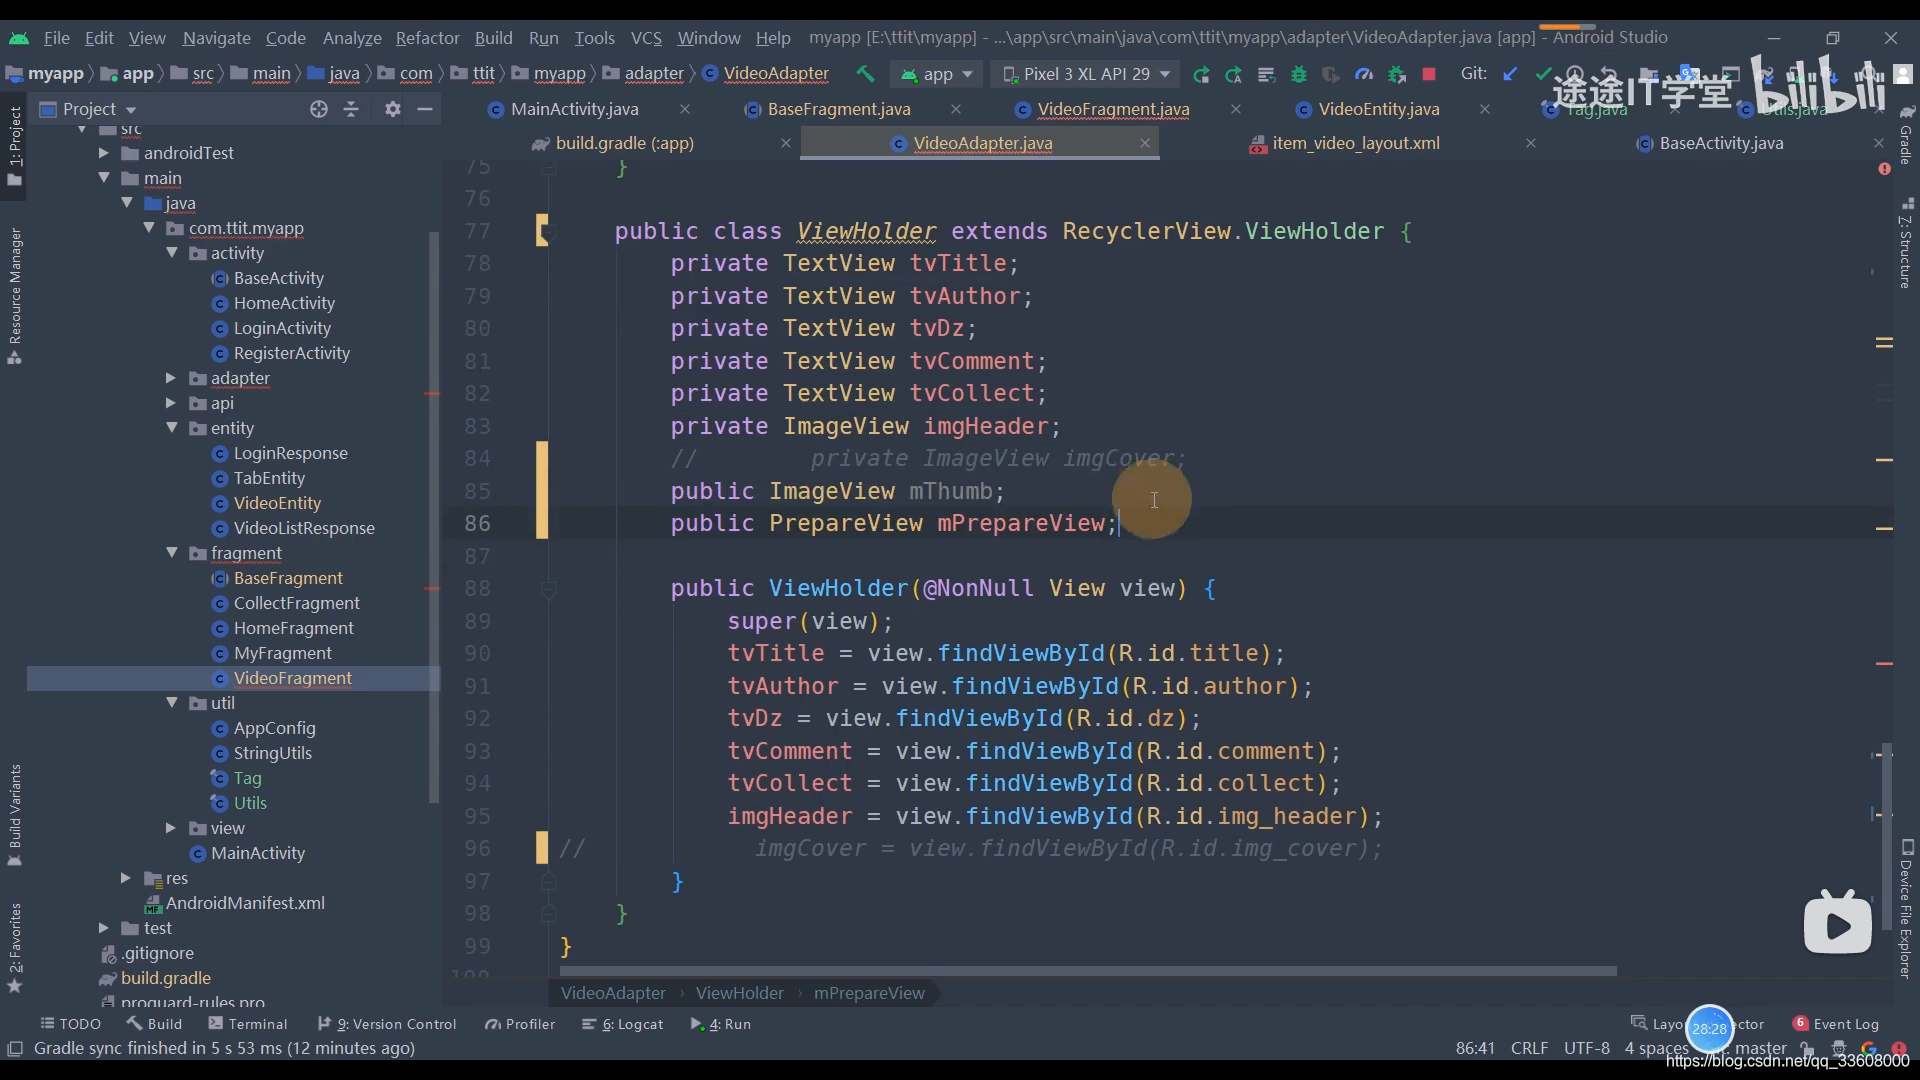Viewport: 1920px width, 1080px height.
Task: Hide the Project panel with minus icon
Action: (425, 109)
